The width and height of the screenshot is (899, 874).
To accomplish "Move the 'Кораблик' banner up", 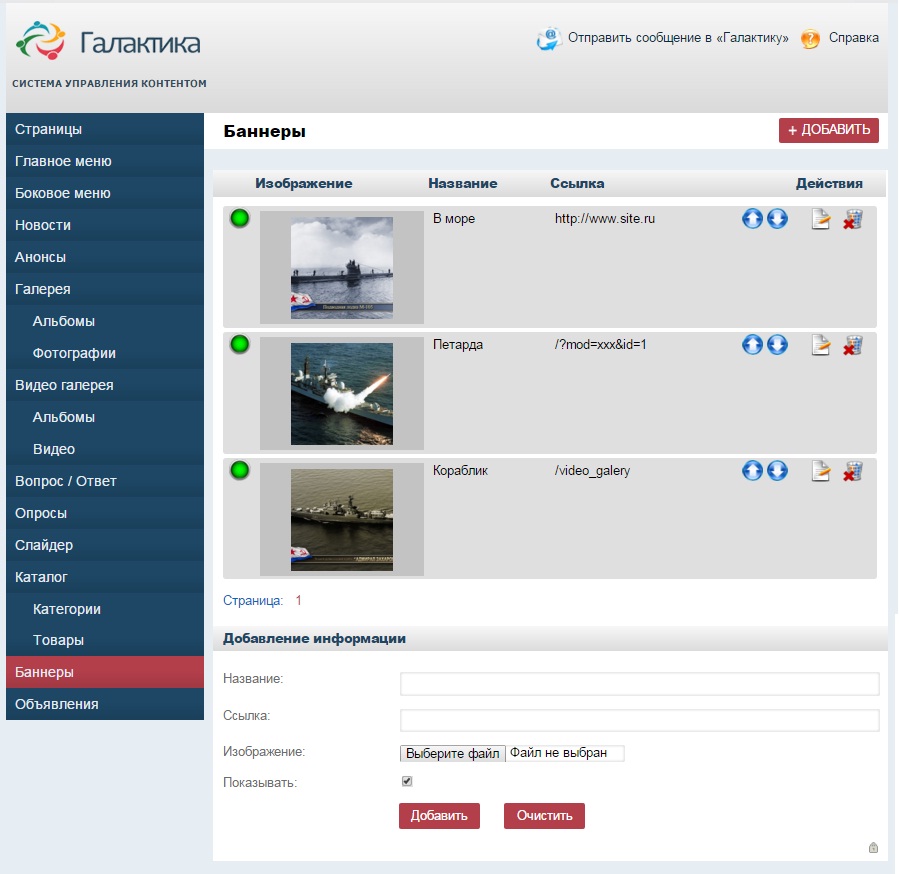I will [752, 471].
